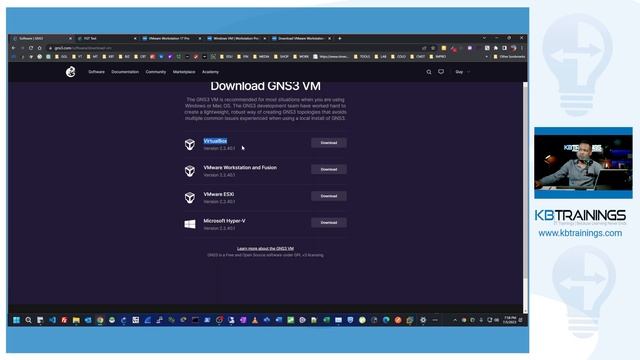Download the VMware ESXi VM
This screenshot has height=360, width=640.
click(x=329, y=196)
